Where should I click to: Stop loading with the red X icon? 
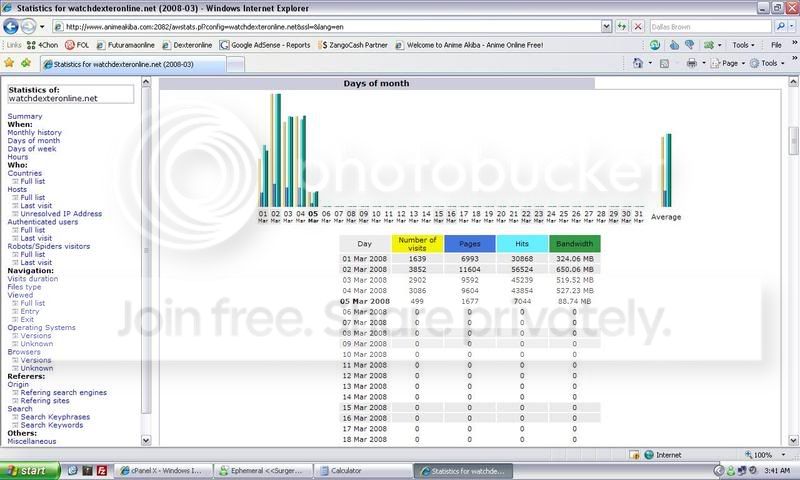[638, 27]
